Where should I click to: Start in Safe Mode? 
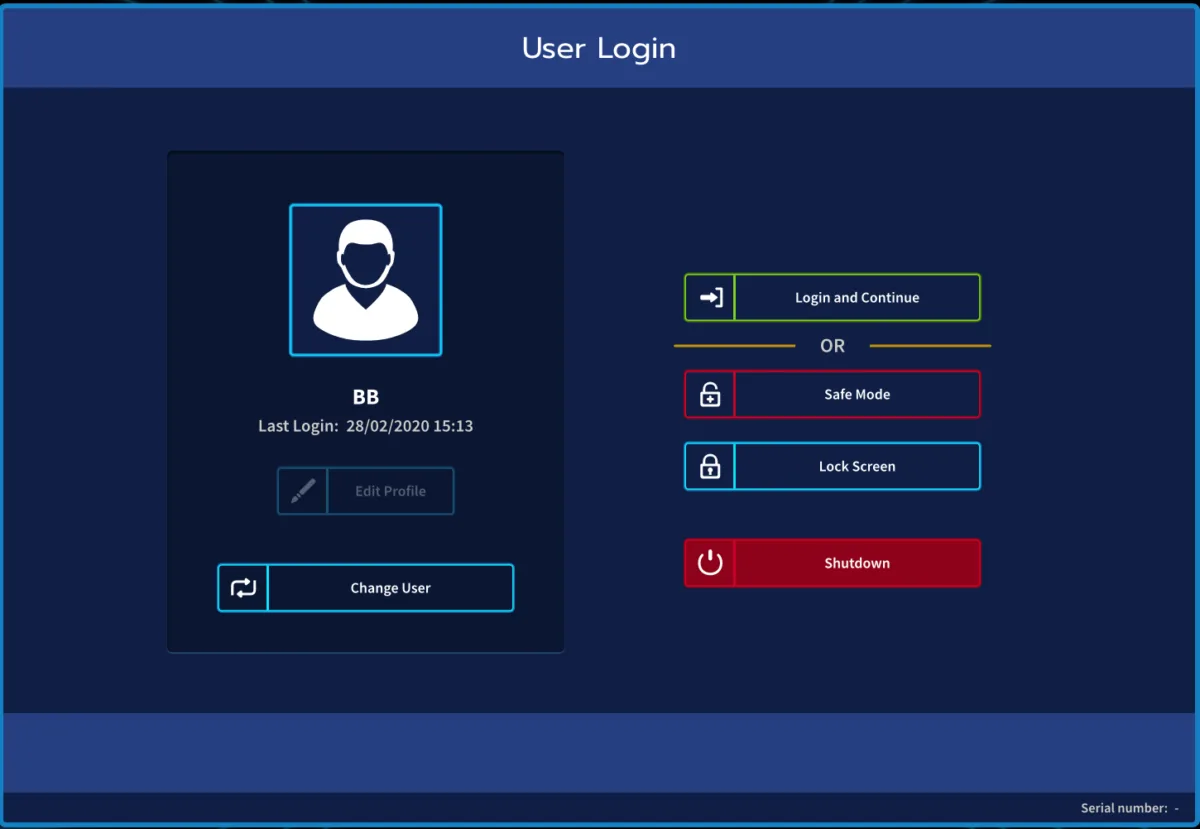point(832,395)
